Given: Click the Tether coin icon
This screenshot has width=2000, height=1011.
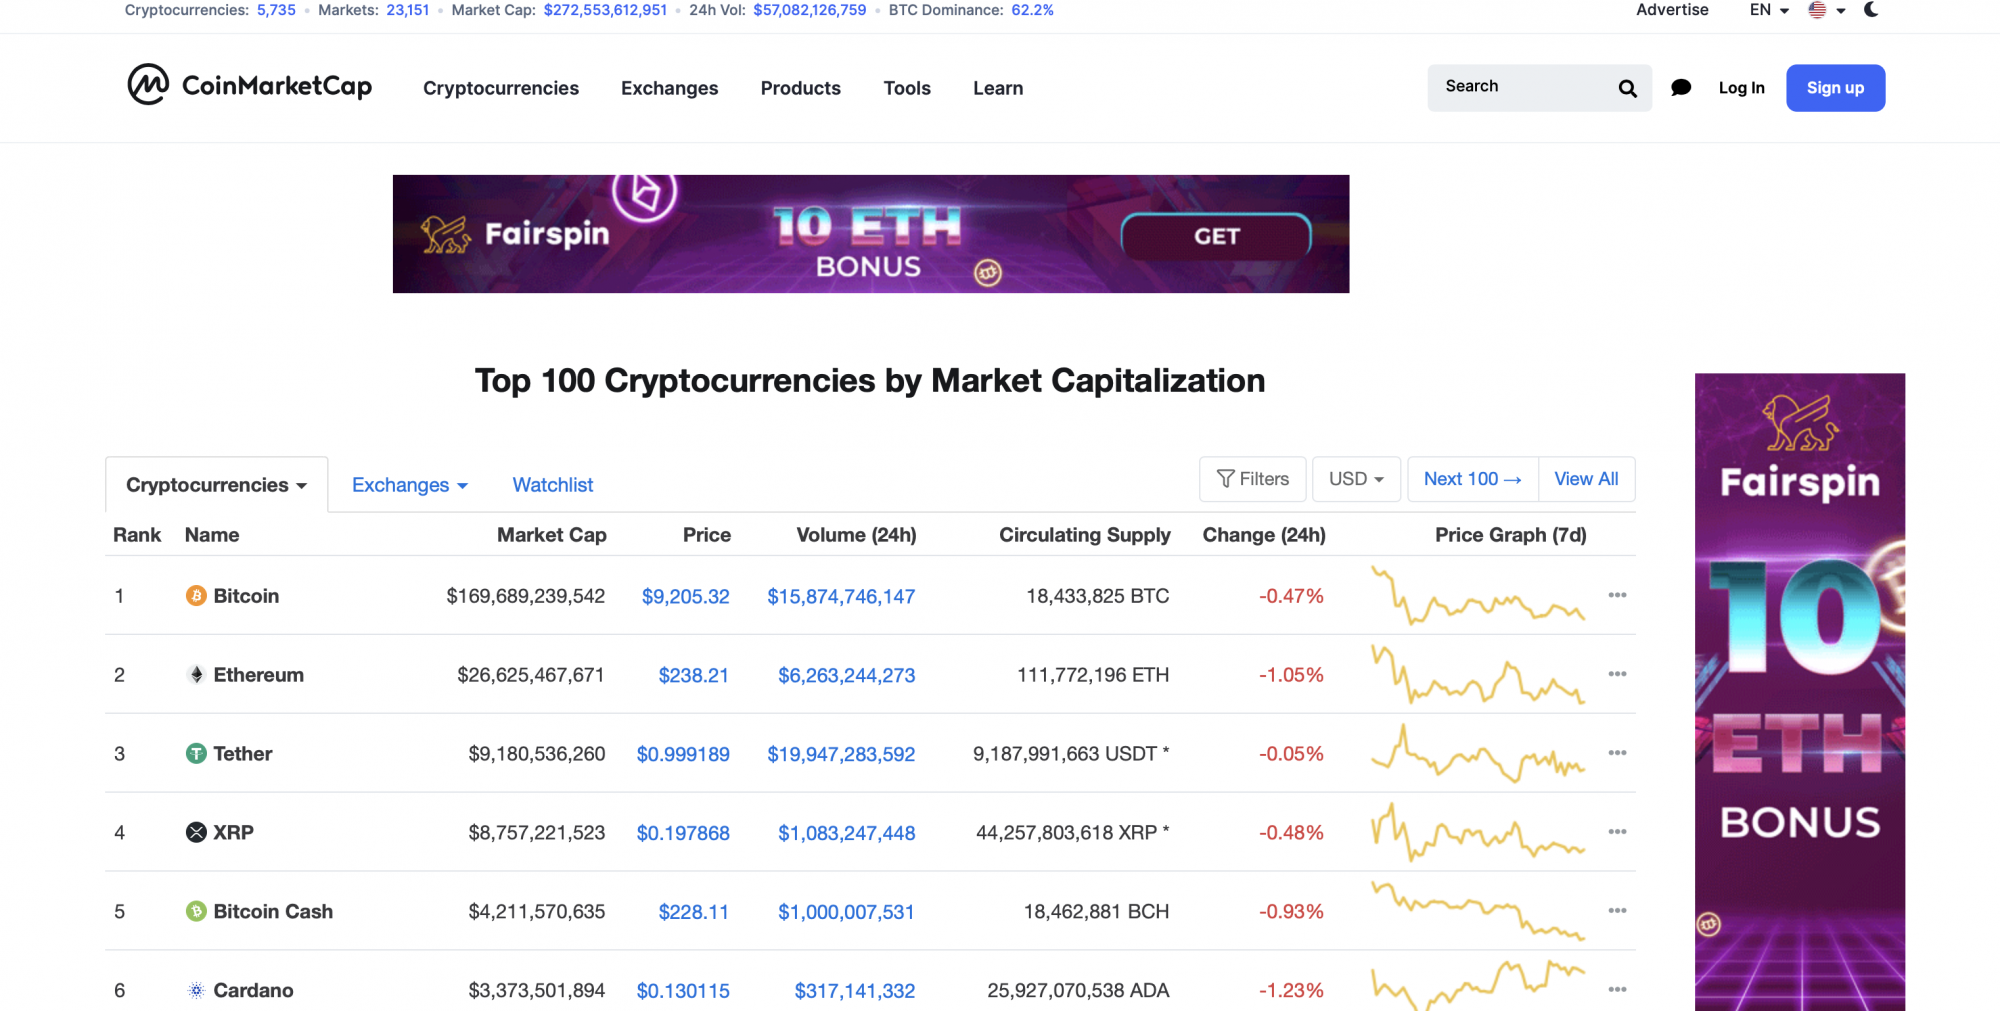Looking at the screenshot, I should tap(196, 753).
